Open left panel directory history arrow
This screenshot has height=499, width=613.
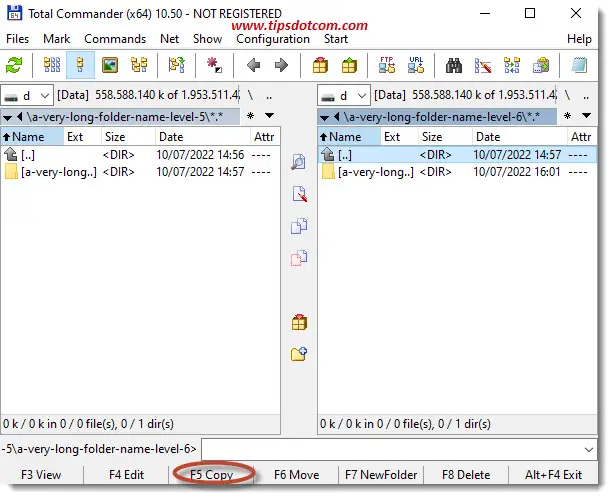(x=269, y=116)
